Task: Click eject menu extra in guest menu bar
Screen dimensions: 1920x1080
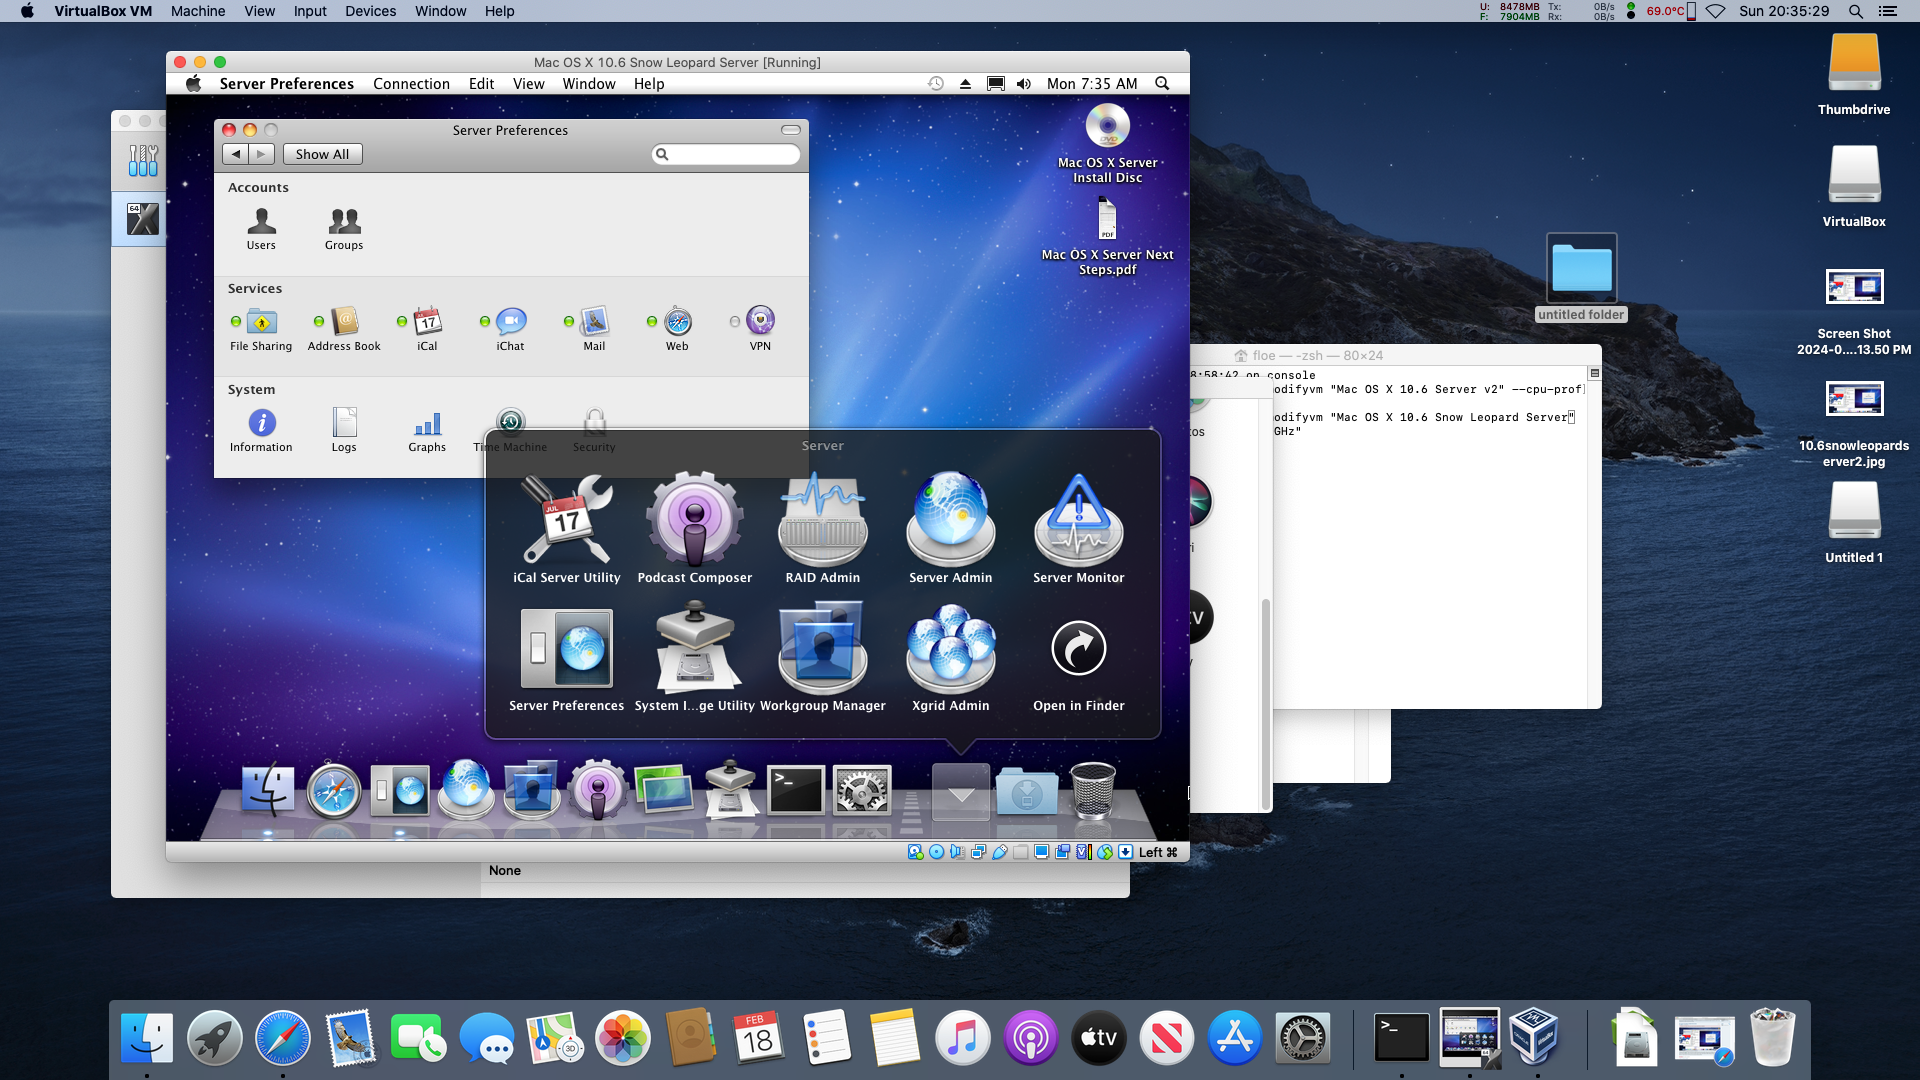Action: tap(965, 84)
